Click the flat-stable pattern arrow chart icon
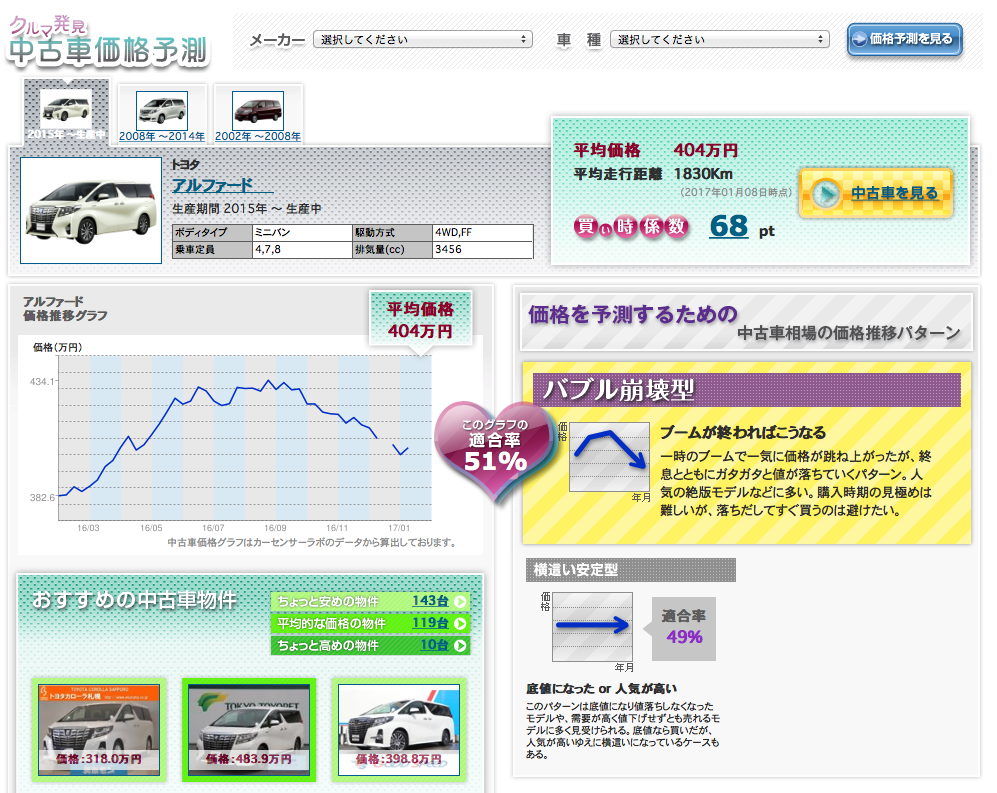This screenshot has width=997, height=793. pyautogui.click(x=592, y=627)
